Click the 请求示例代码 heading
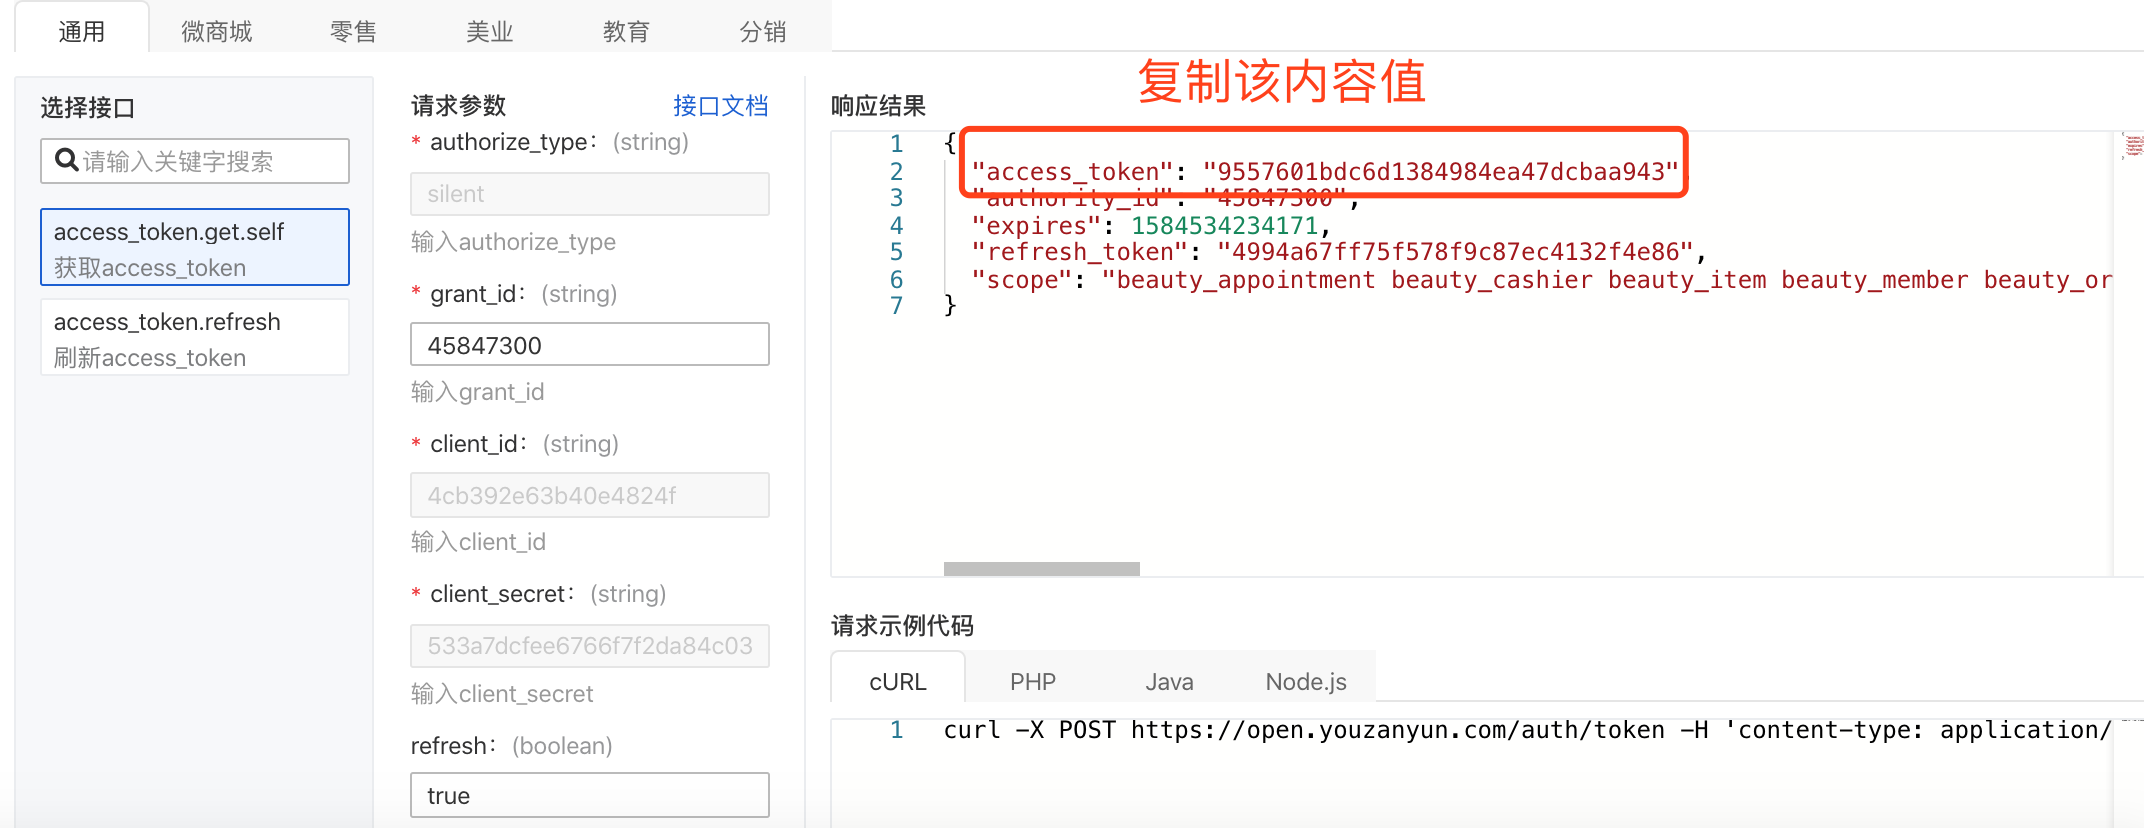2144x828 pixels. (x=902, y=625)
